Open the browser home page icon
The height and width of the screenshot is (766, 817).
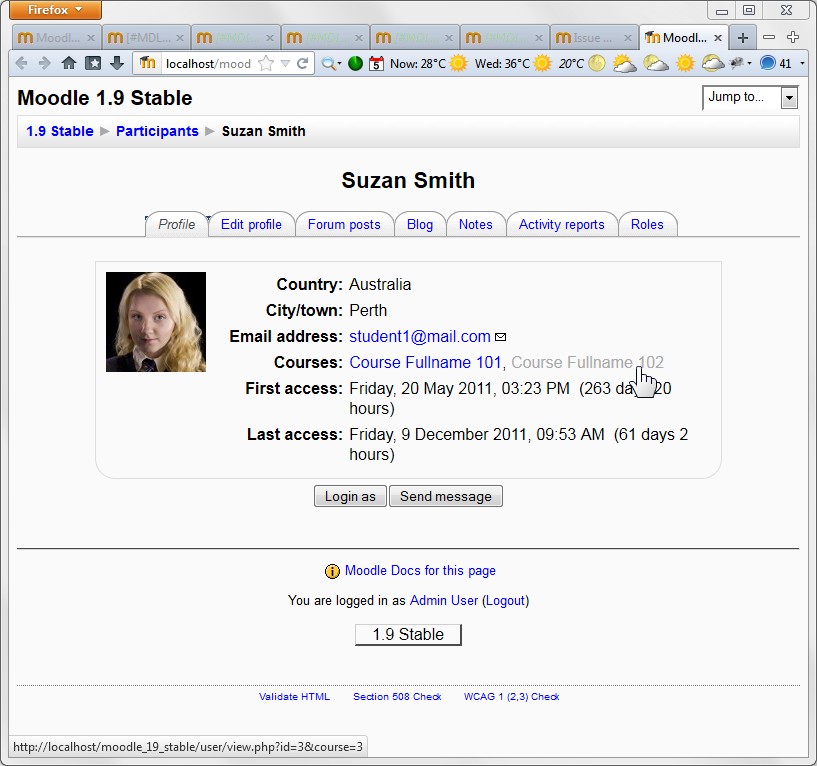(x=69, y=64)
